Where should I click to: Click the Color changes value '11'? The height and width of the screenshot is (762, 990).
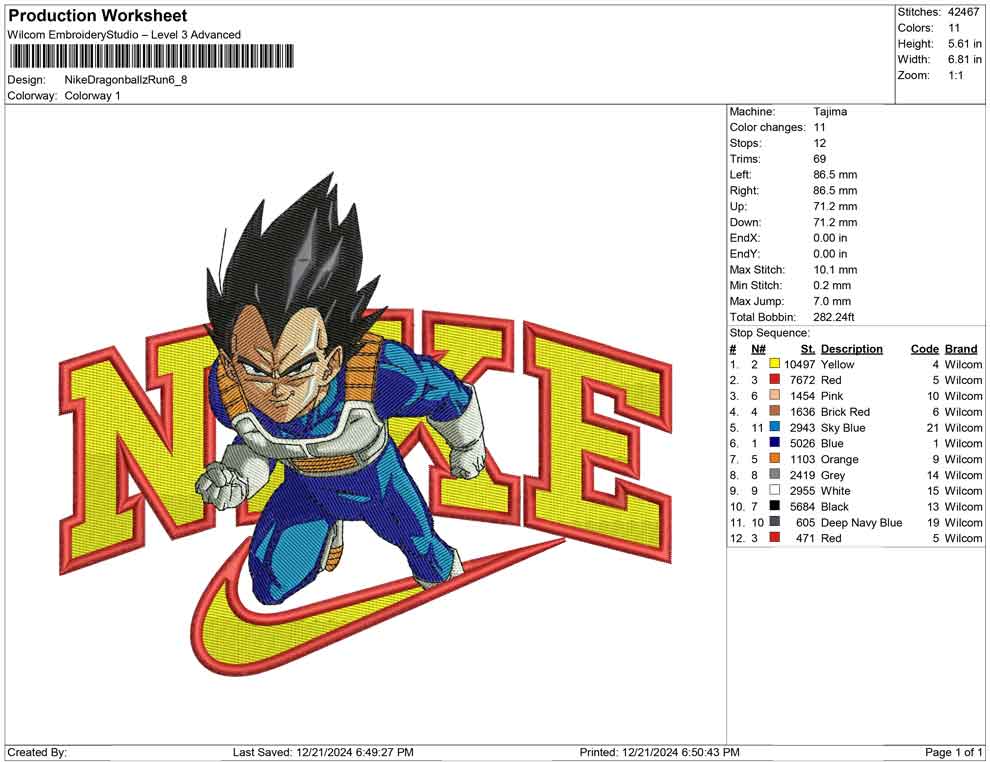tap(819, 127)
